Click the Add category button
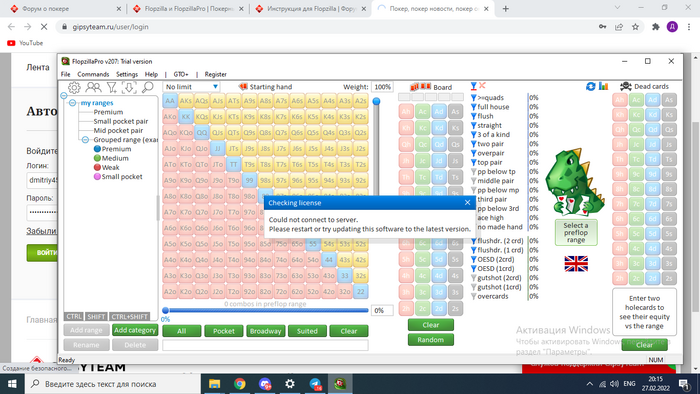 (x=135, y=330)
